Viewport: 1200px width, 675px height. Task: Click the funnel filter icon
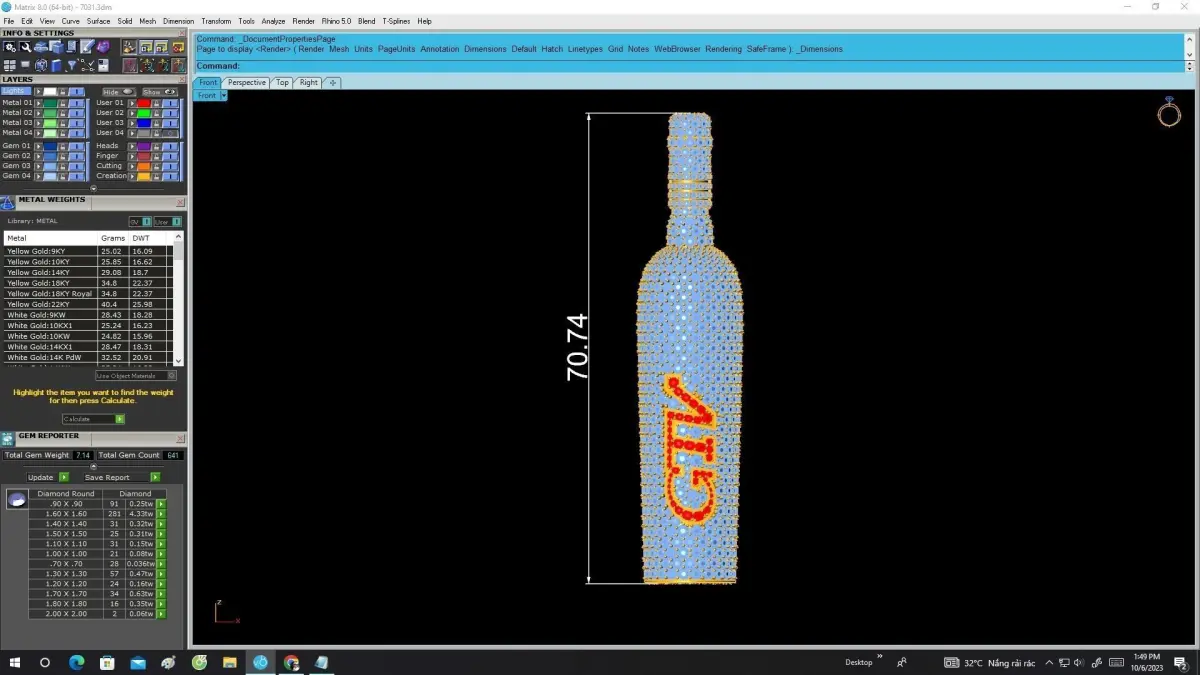pyautogui.click(x=72, y=65)
